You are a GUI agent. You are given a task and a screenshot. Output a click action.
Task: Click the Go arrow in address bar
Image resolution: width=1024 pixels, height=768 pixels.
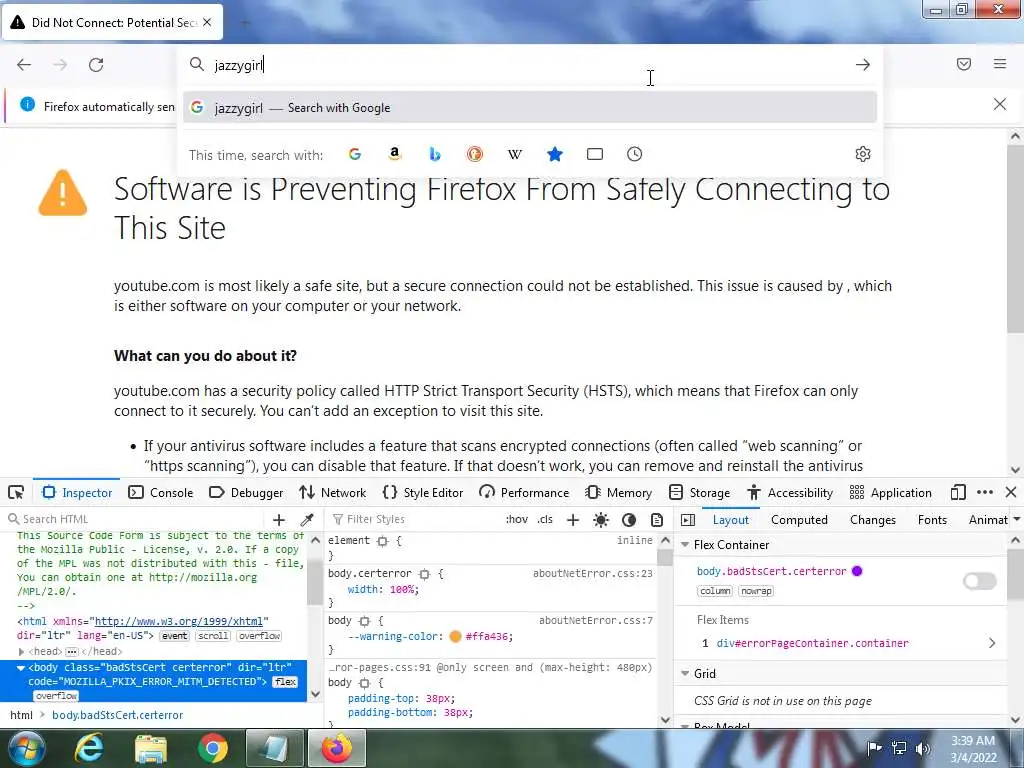pyautogui.click(x=863, y=65)
